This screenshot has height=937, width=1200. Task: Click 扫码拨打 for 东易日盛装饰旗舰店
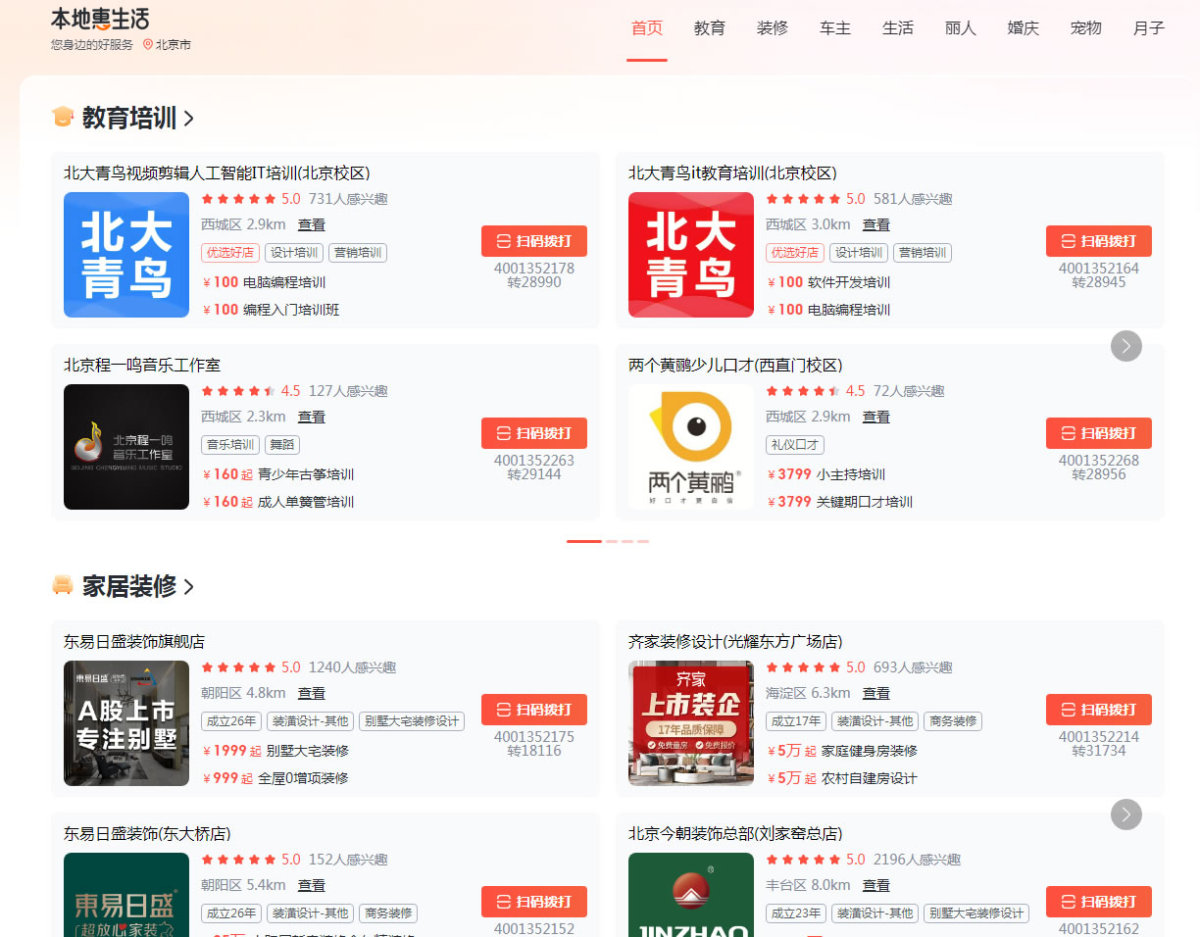coord(534,709)
